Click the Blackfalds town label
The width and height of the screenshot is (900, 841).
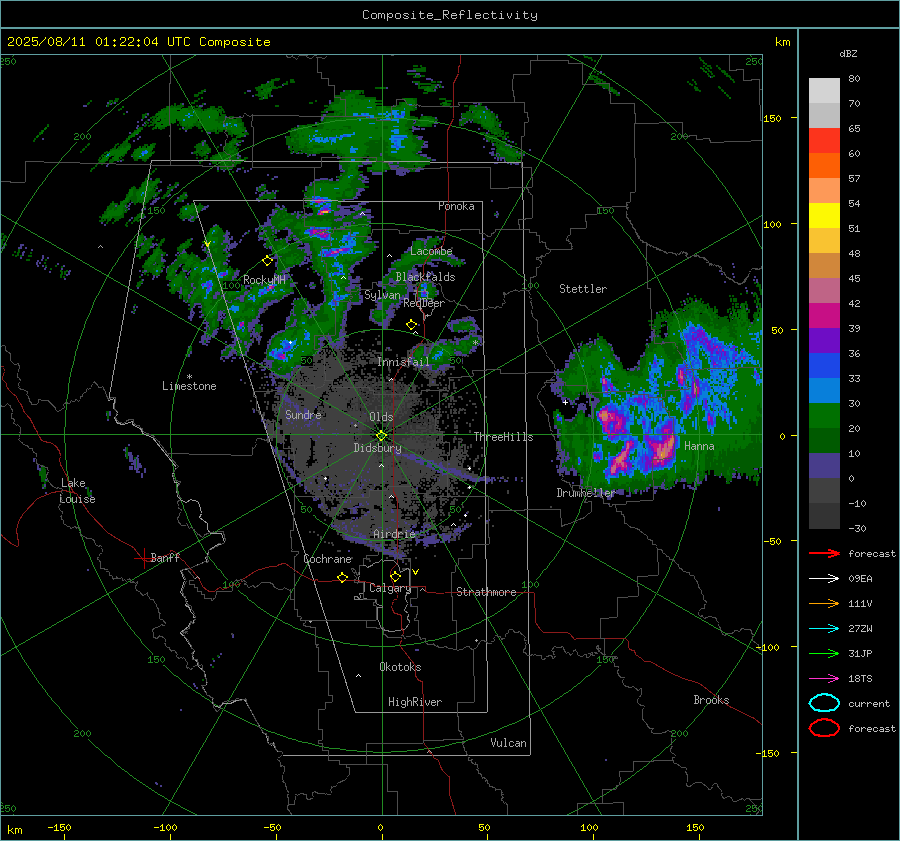point(425,277)
